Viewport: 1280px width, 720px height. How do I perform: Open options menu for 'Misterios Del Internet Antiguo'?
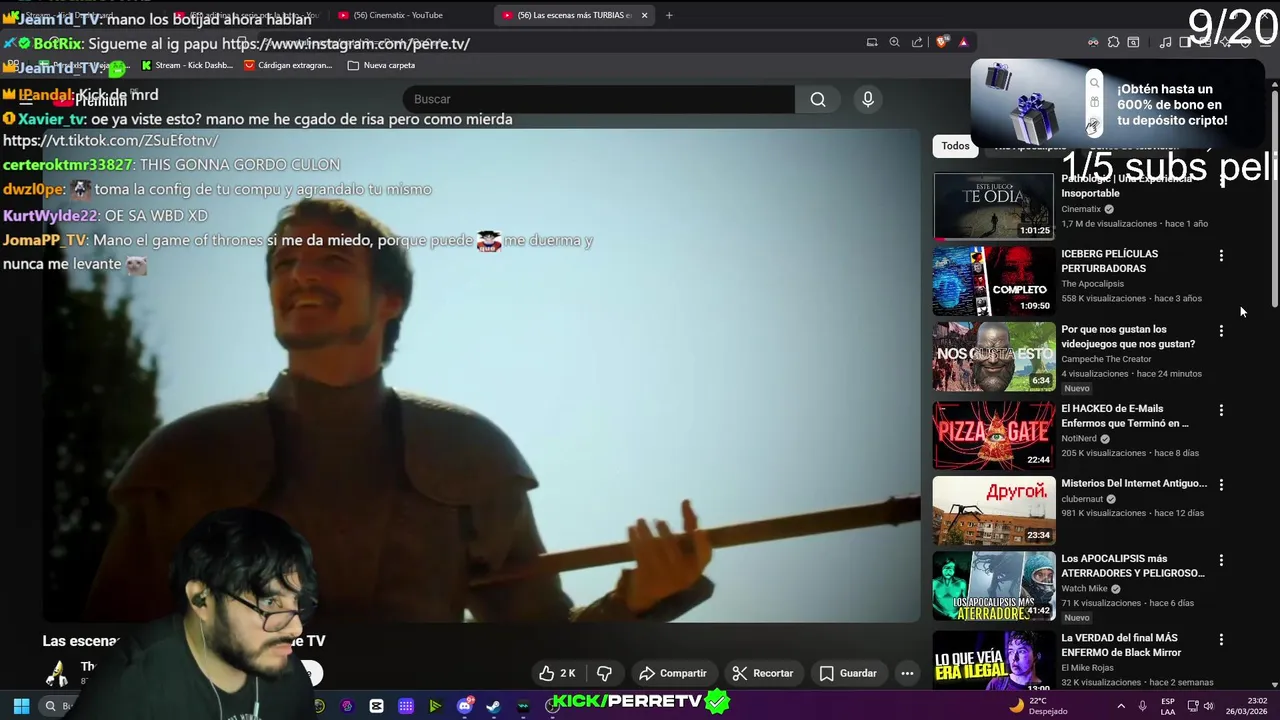click(x=1221, y=485)
